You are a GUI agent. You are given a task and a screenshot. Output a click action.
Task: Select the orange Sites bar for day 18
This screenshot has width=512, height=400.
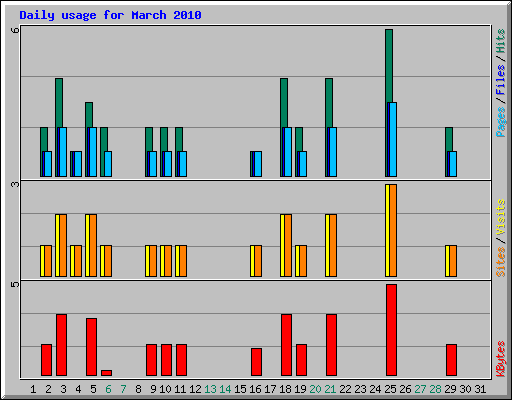[x=288, y=245]
